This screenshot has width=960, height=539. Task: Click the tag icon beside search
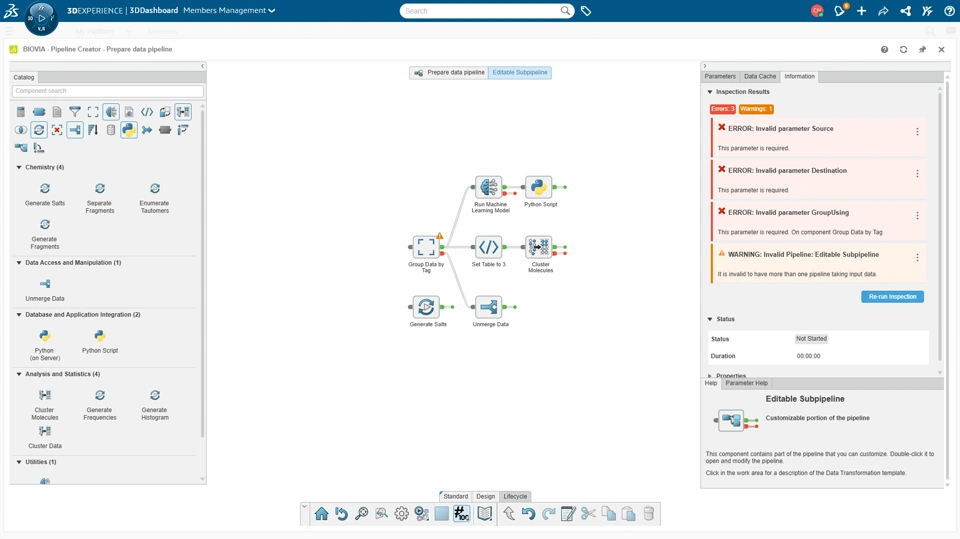point(586,11)
